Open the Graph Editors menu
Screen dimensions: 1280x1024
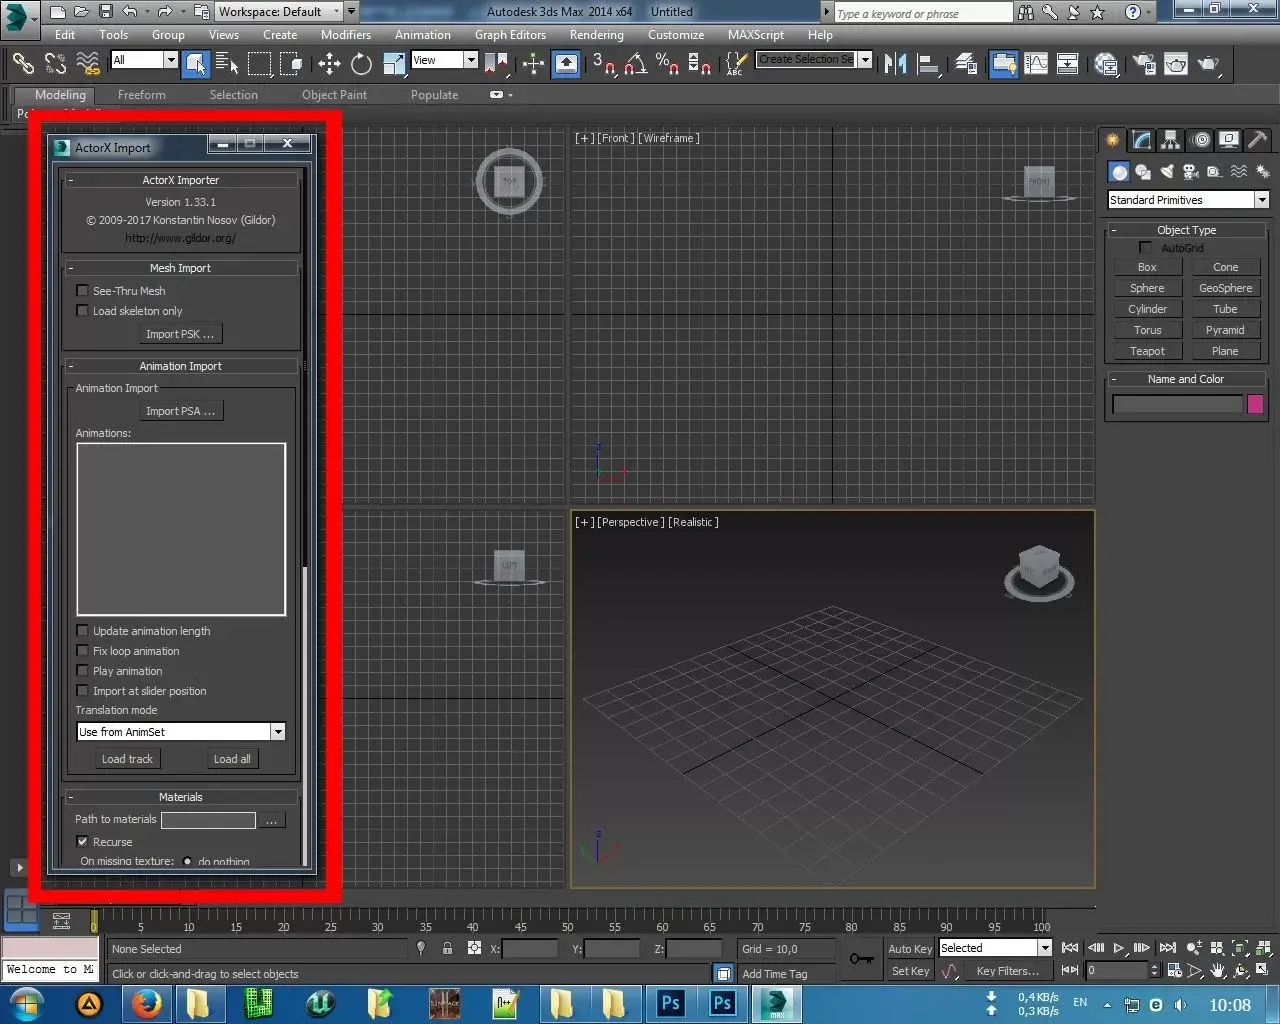[x=510, y=35]
